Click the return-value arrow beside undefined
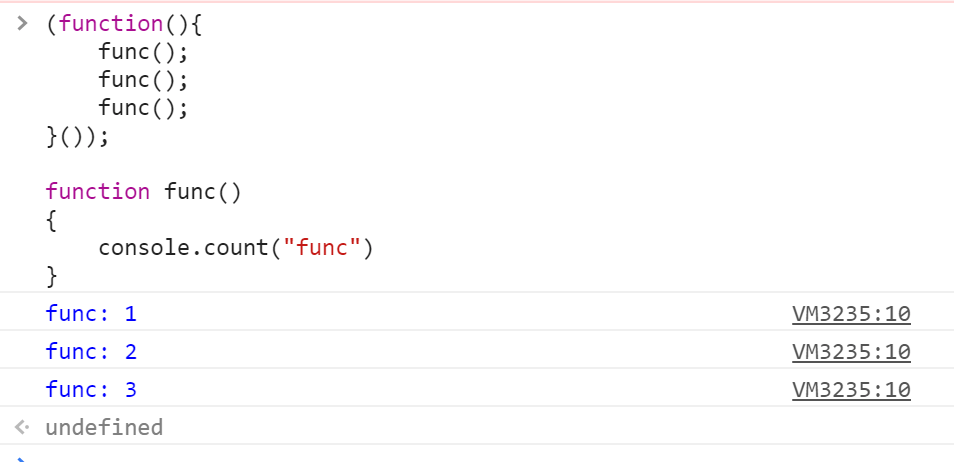 [22, 427]
